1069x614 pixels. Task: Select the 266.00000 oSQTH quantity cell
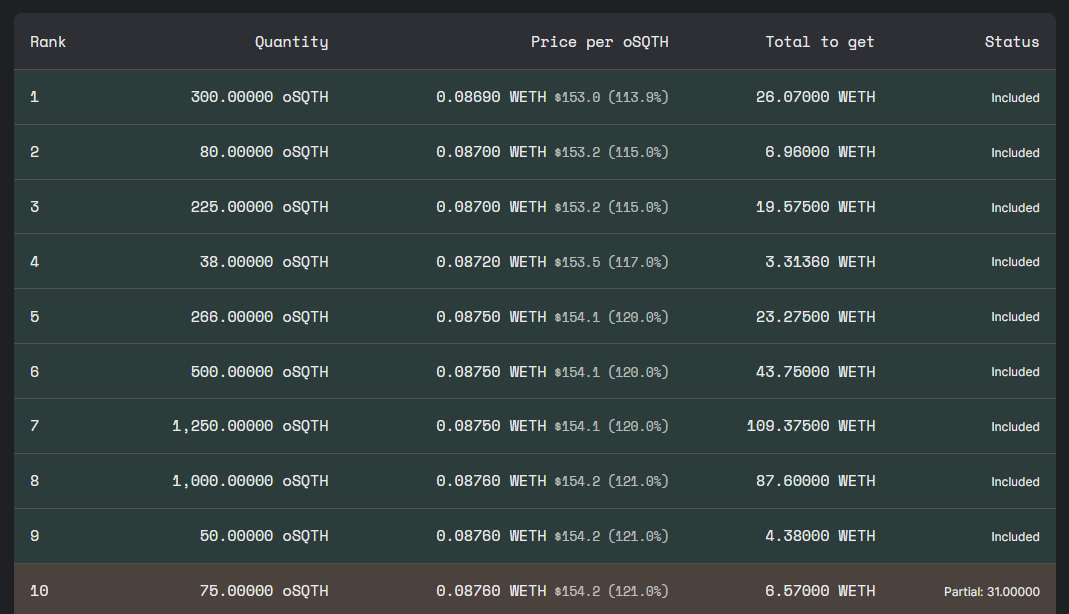pos(259,317)
